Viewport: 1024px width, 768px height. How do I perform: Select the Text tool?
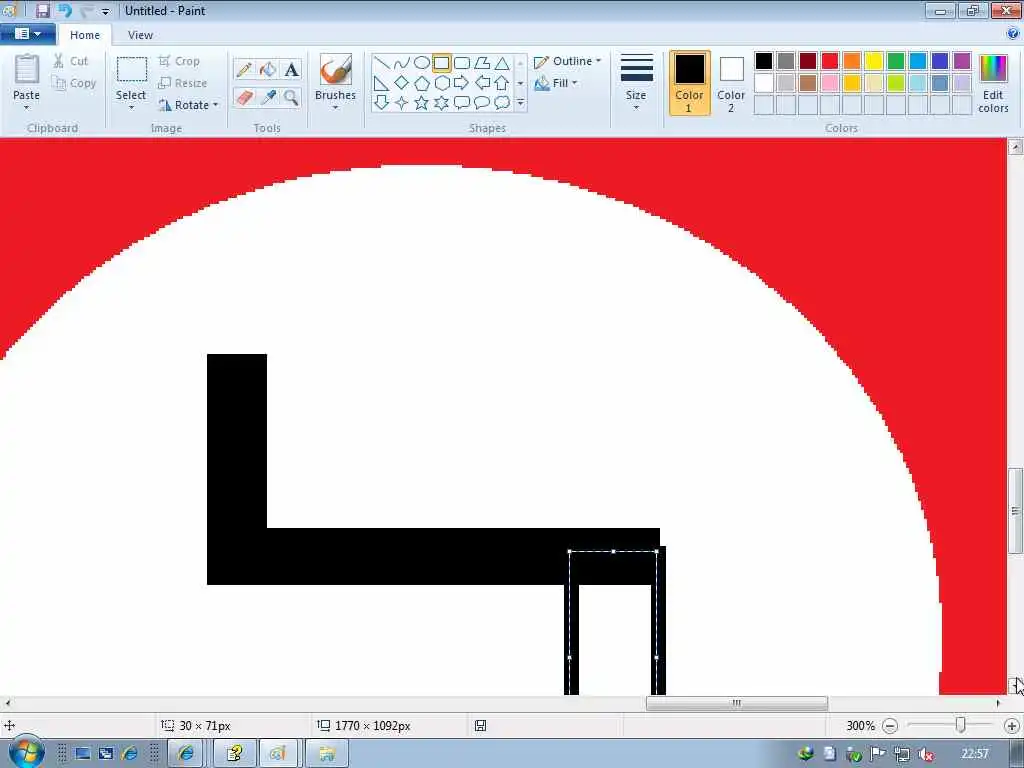pyautogui.click(x=291, y=69)
